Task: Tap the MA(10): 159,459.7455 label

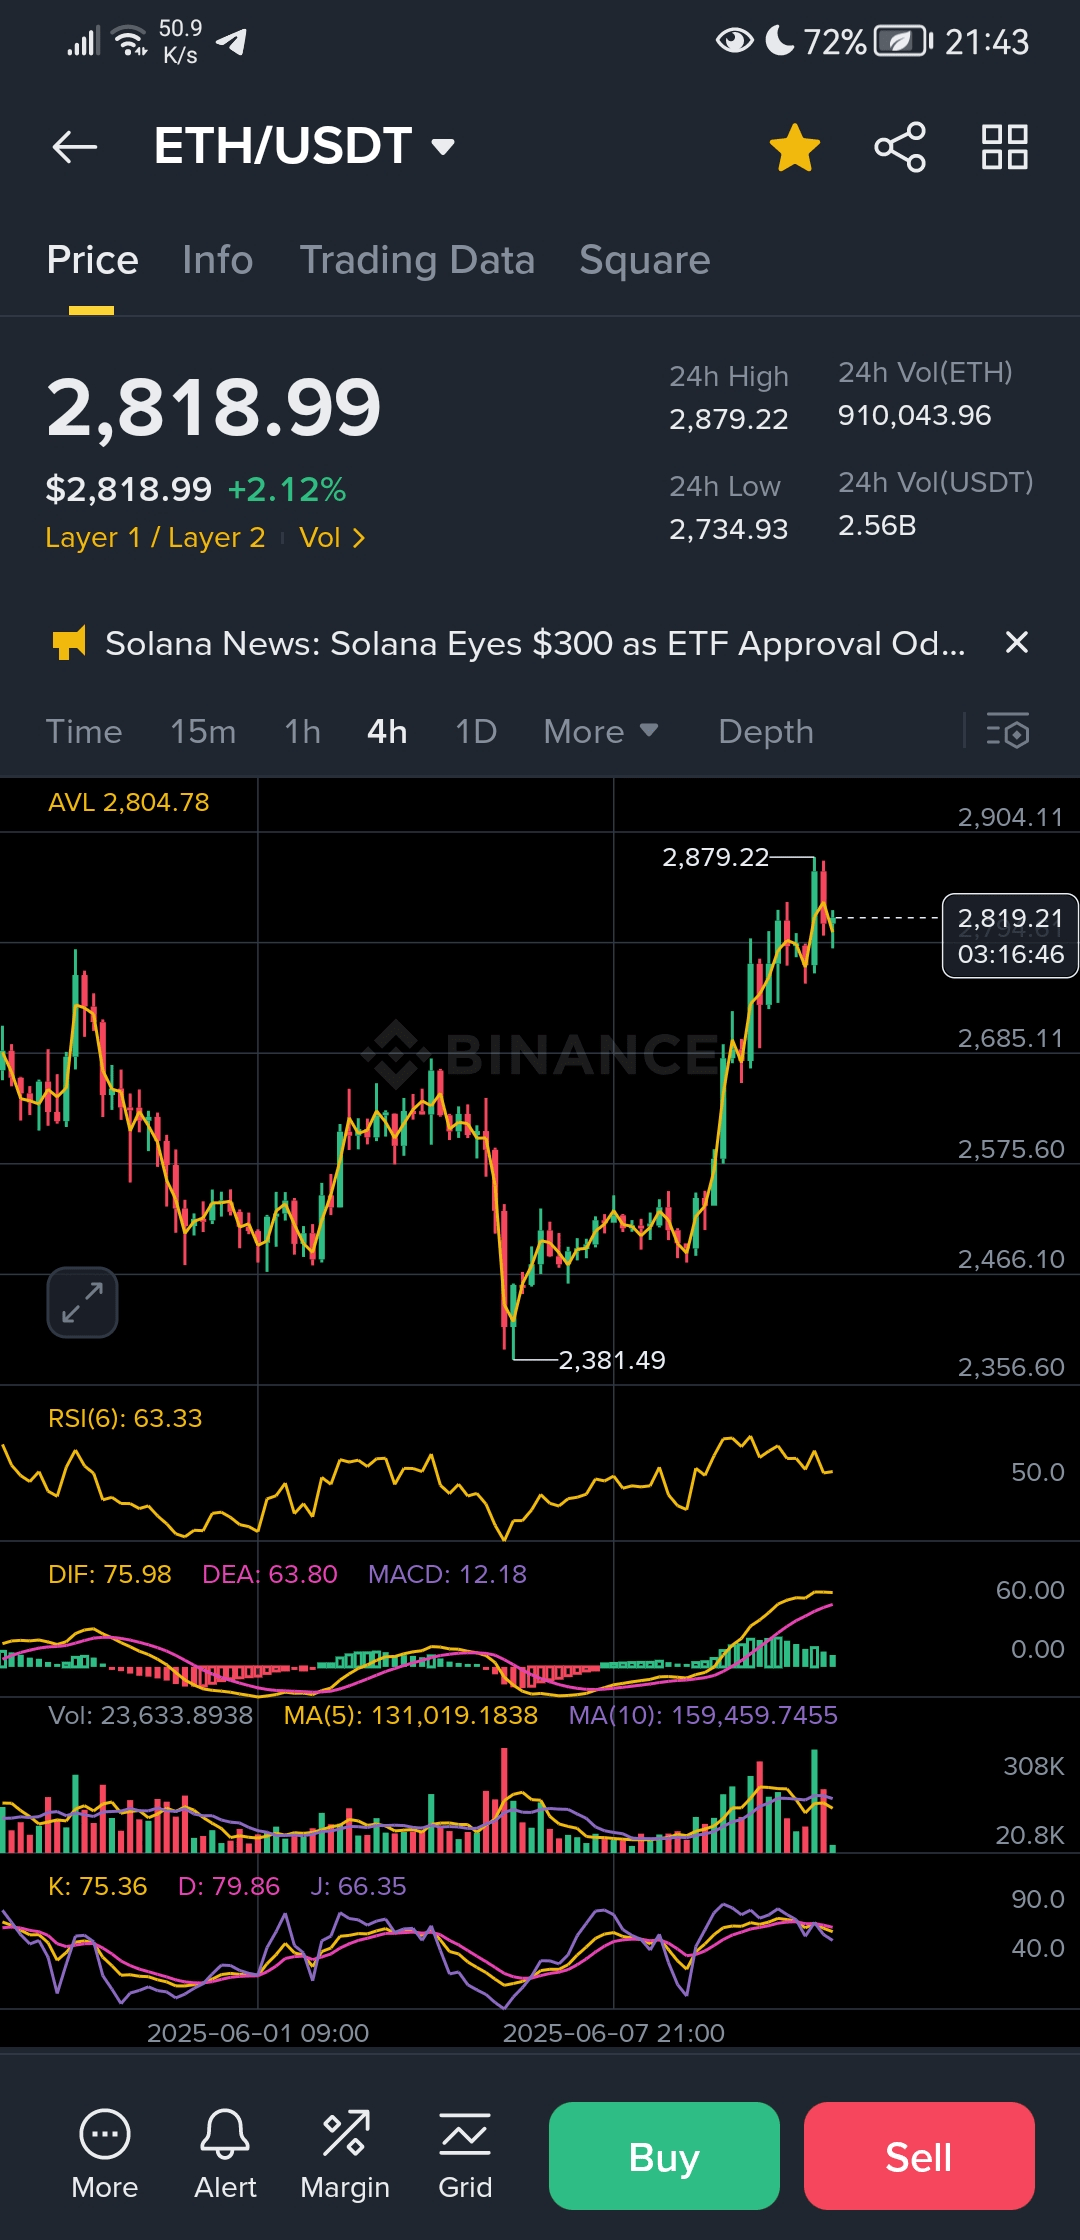Action: (x=703, y=1715)
